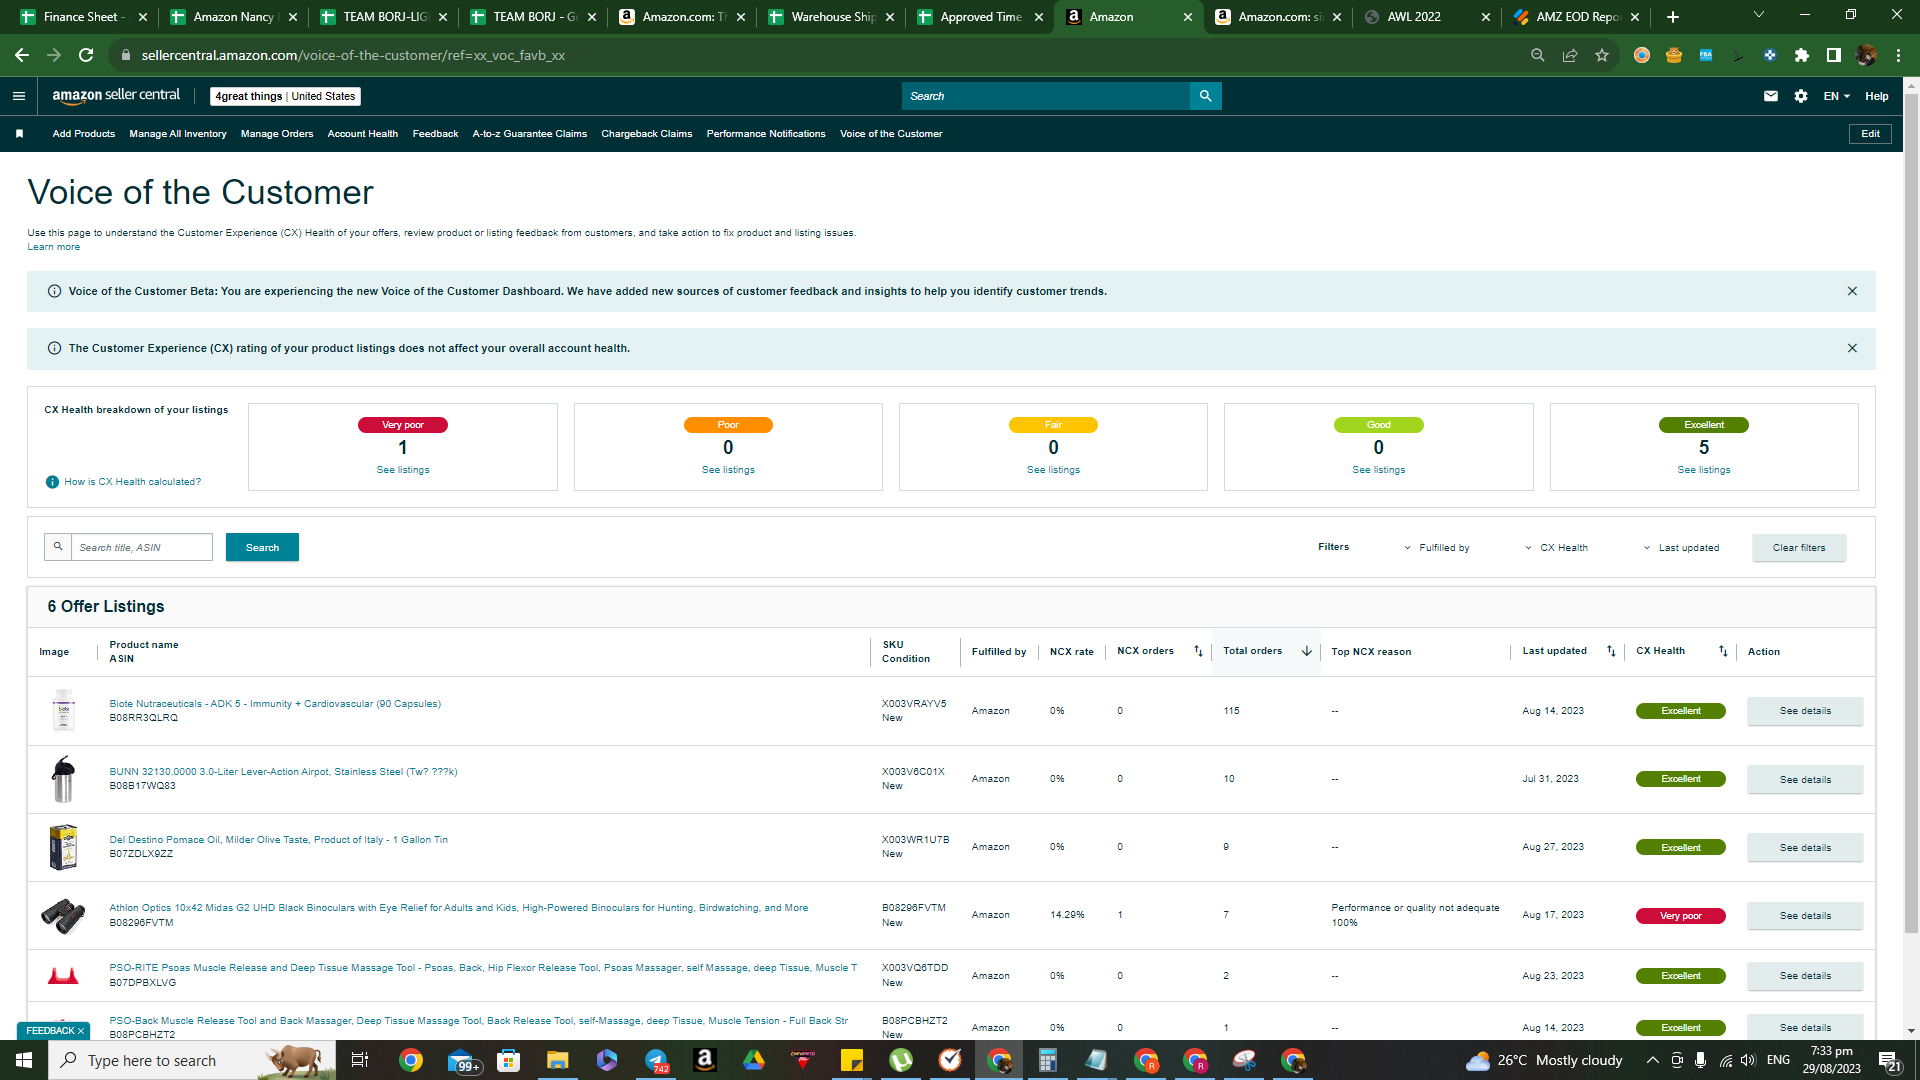
Task: Open the browser extensions puzzle icon
Action: pyautogui.click(x=1802, y=55)
